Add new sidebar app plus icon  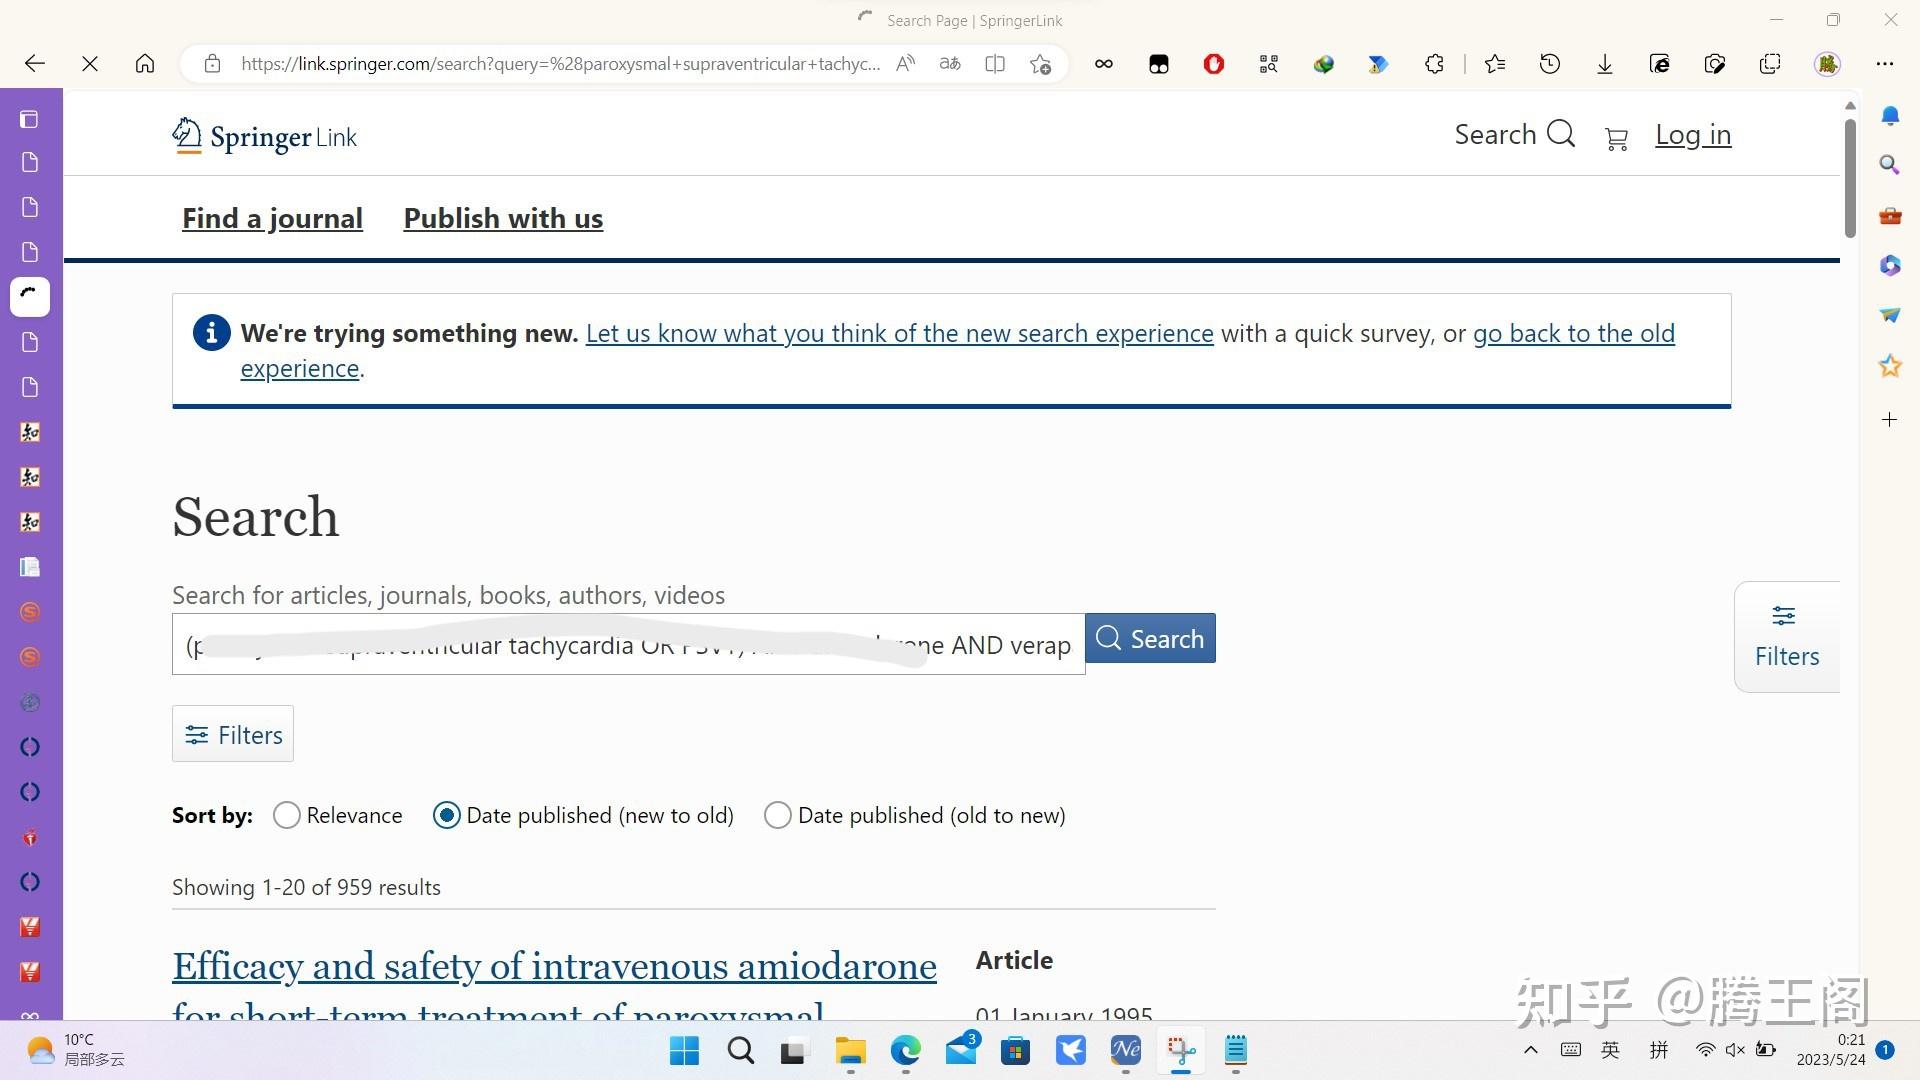click(x=1890, y=420)
